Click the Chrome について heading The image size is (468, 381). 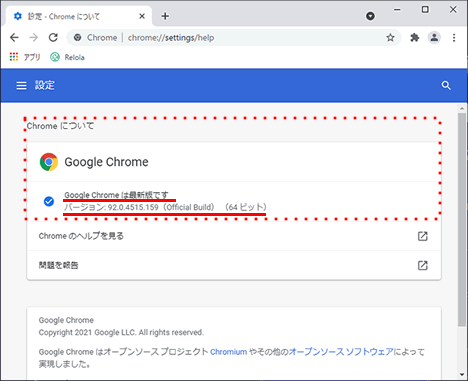(60, 126)
